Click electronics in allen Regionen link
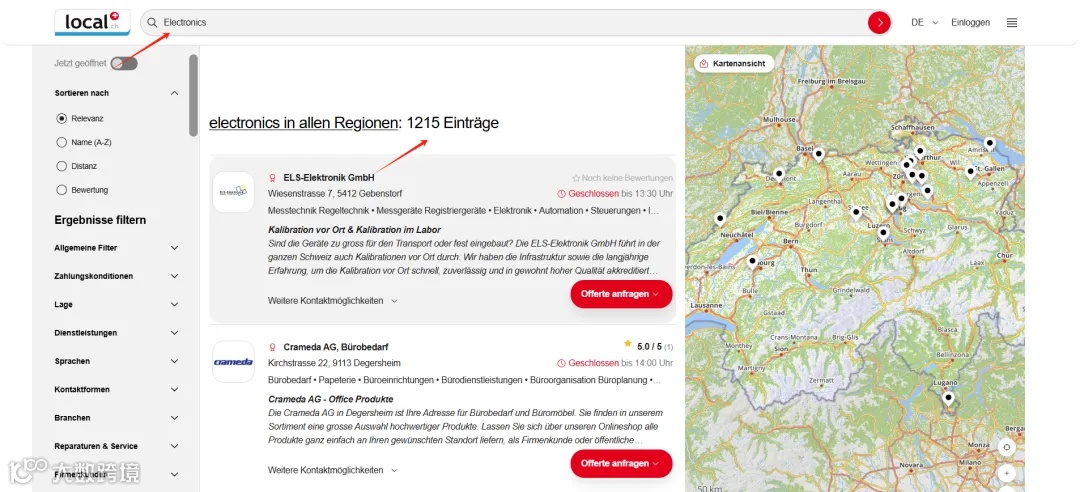The width and height of the screenshot is (1080, 492). (x=304, y=123)
